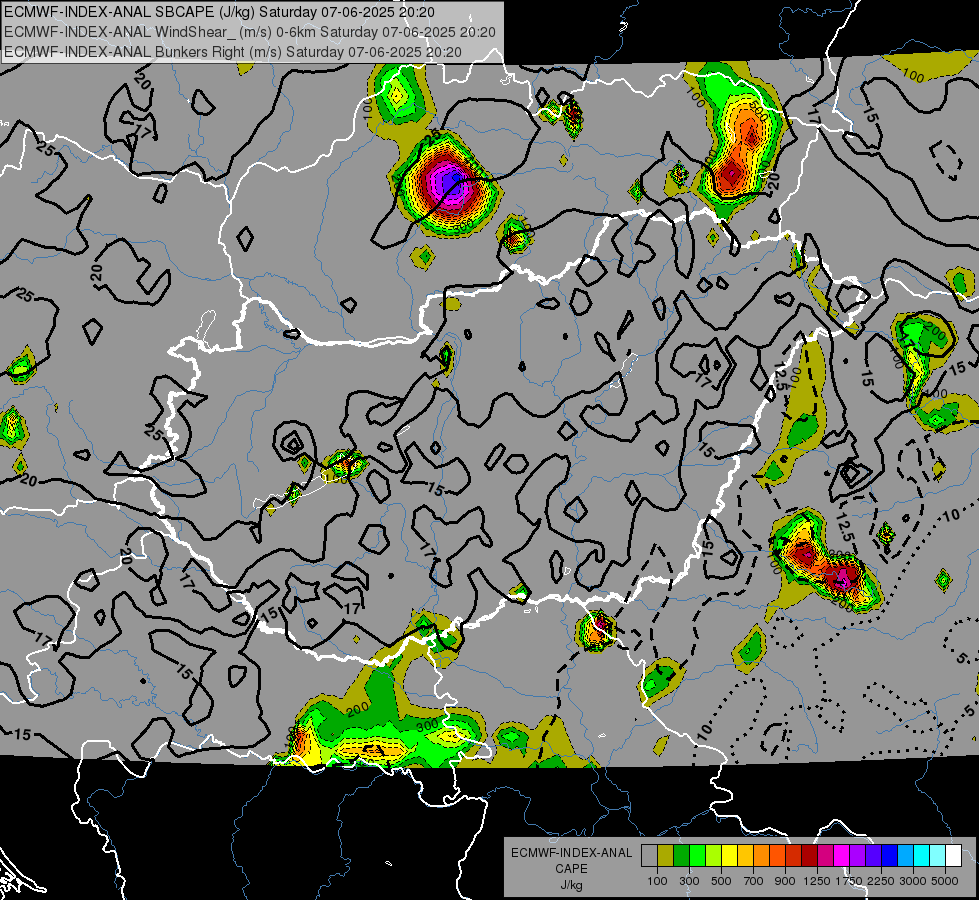Click the legend value 3000

[913, 881]
